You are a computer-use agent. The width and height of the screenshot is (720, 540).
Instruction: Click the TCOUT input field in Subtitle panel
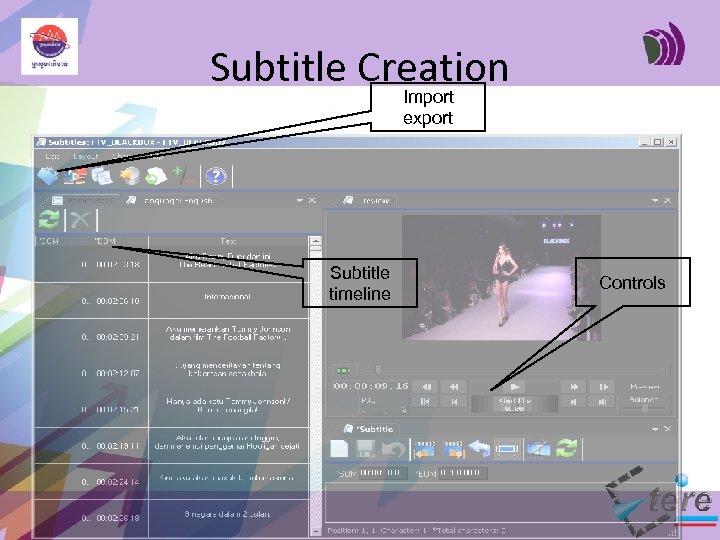(462, 473)
